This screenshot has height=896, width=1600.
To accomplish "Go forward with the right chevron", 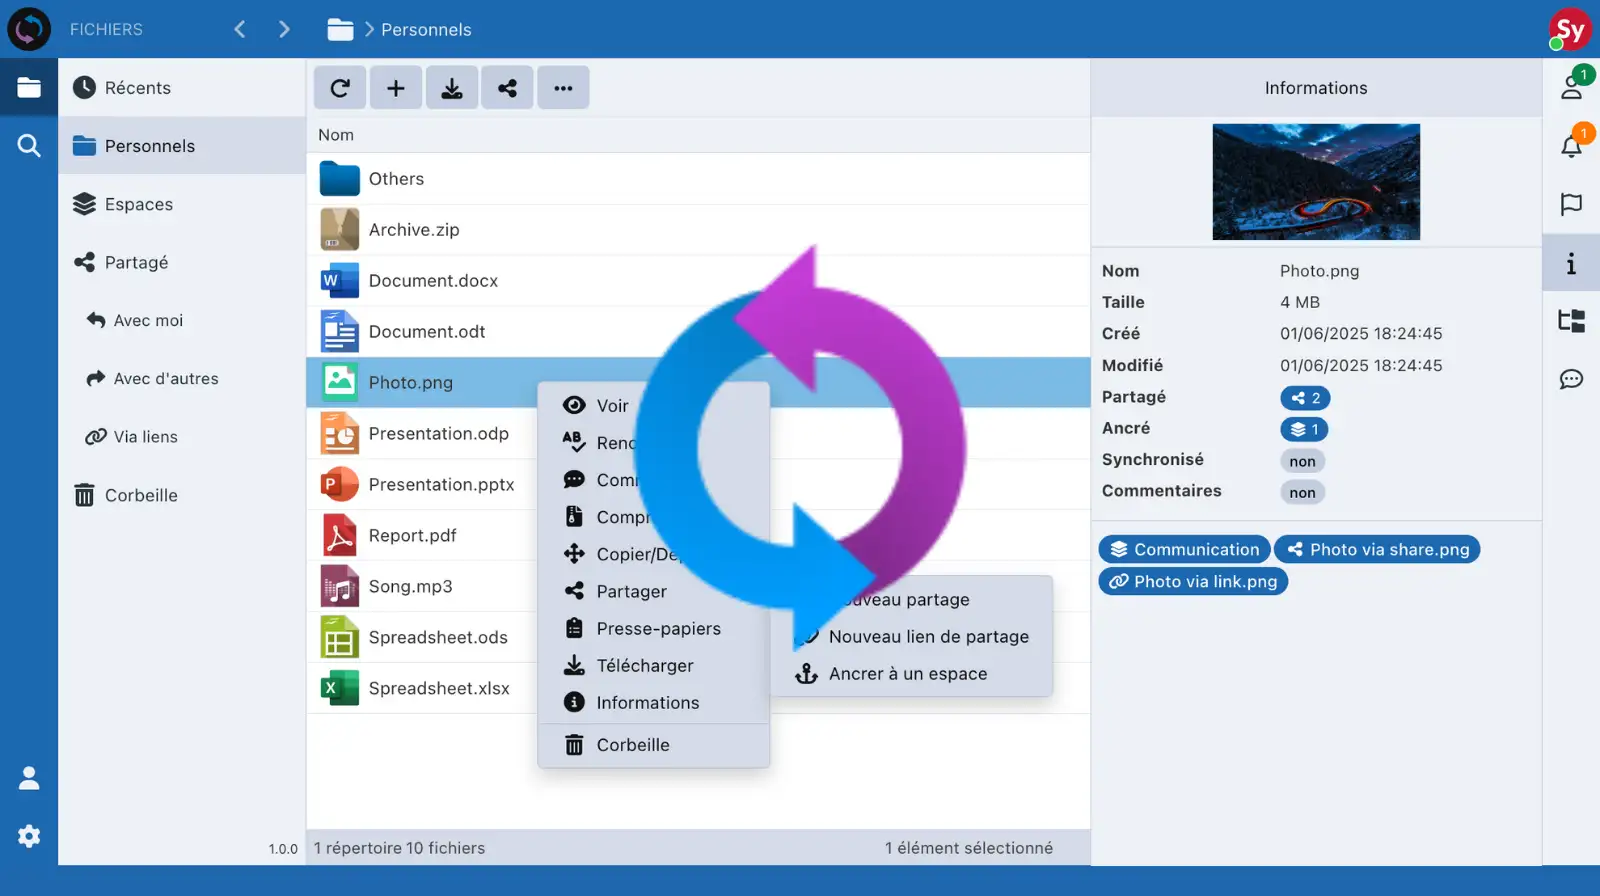I will [x=284, y=29].
